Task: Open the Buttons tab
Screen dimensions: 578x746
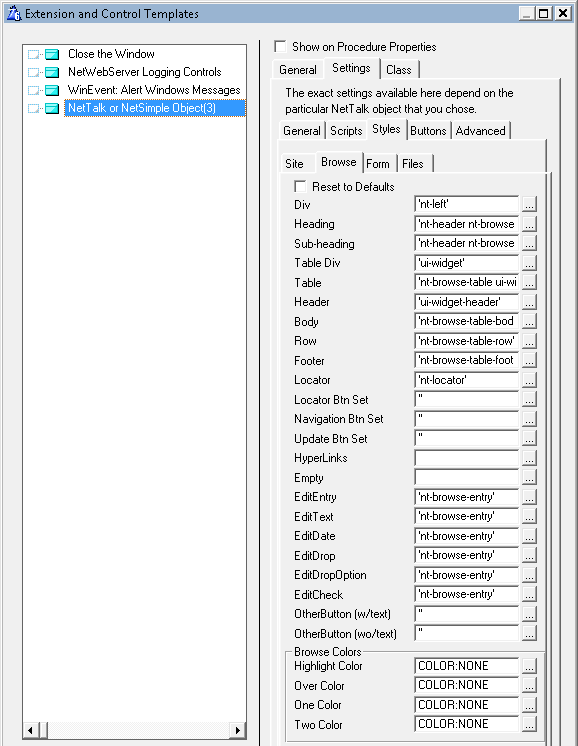Action: [428, 131]
